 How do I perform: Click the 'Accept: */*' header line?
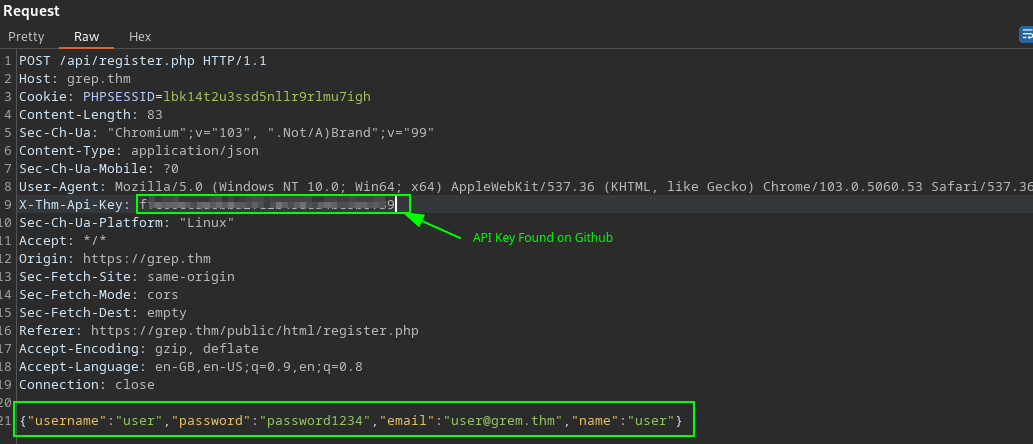click(63, 240)
